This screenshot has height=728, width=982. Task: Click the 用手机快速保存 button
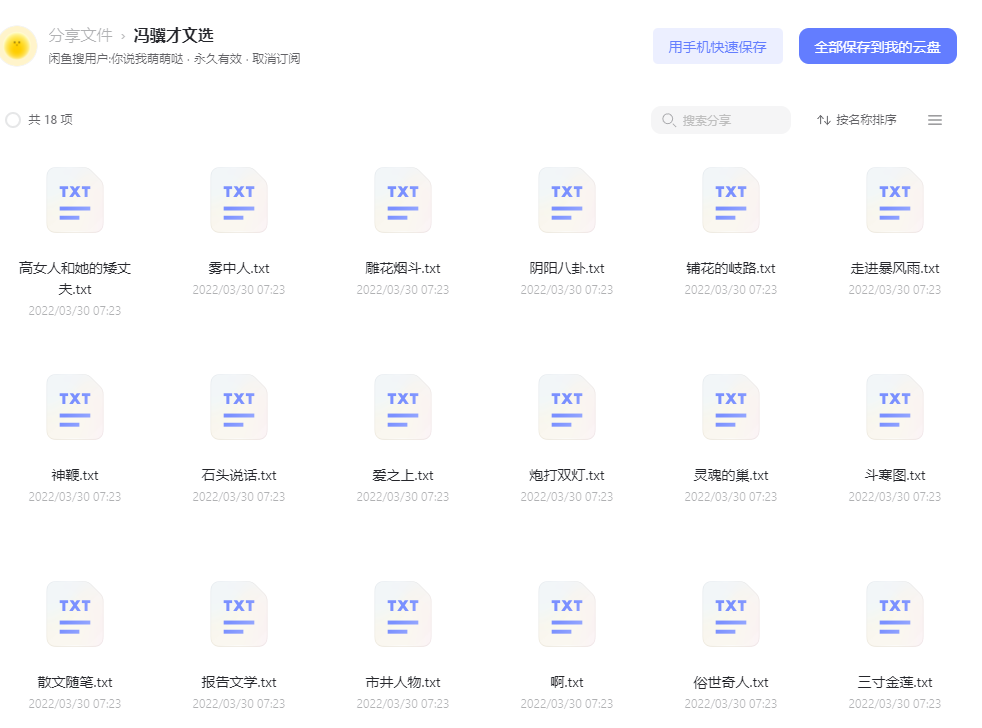click(x=718, y=46)
